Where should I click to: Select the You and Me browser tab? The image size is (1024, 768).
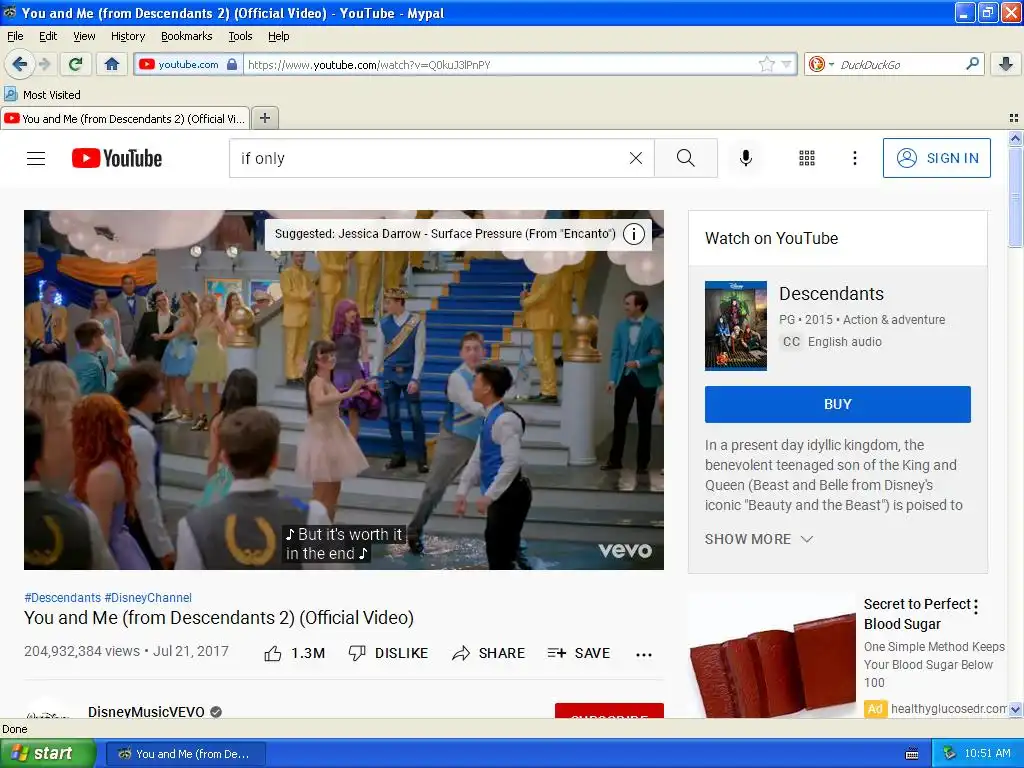(125, 119)
